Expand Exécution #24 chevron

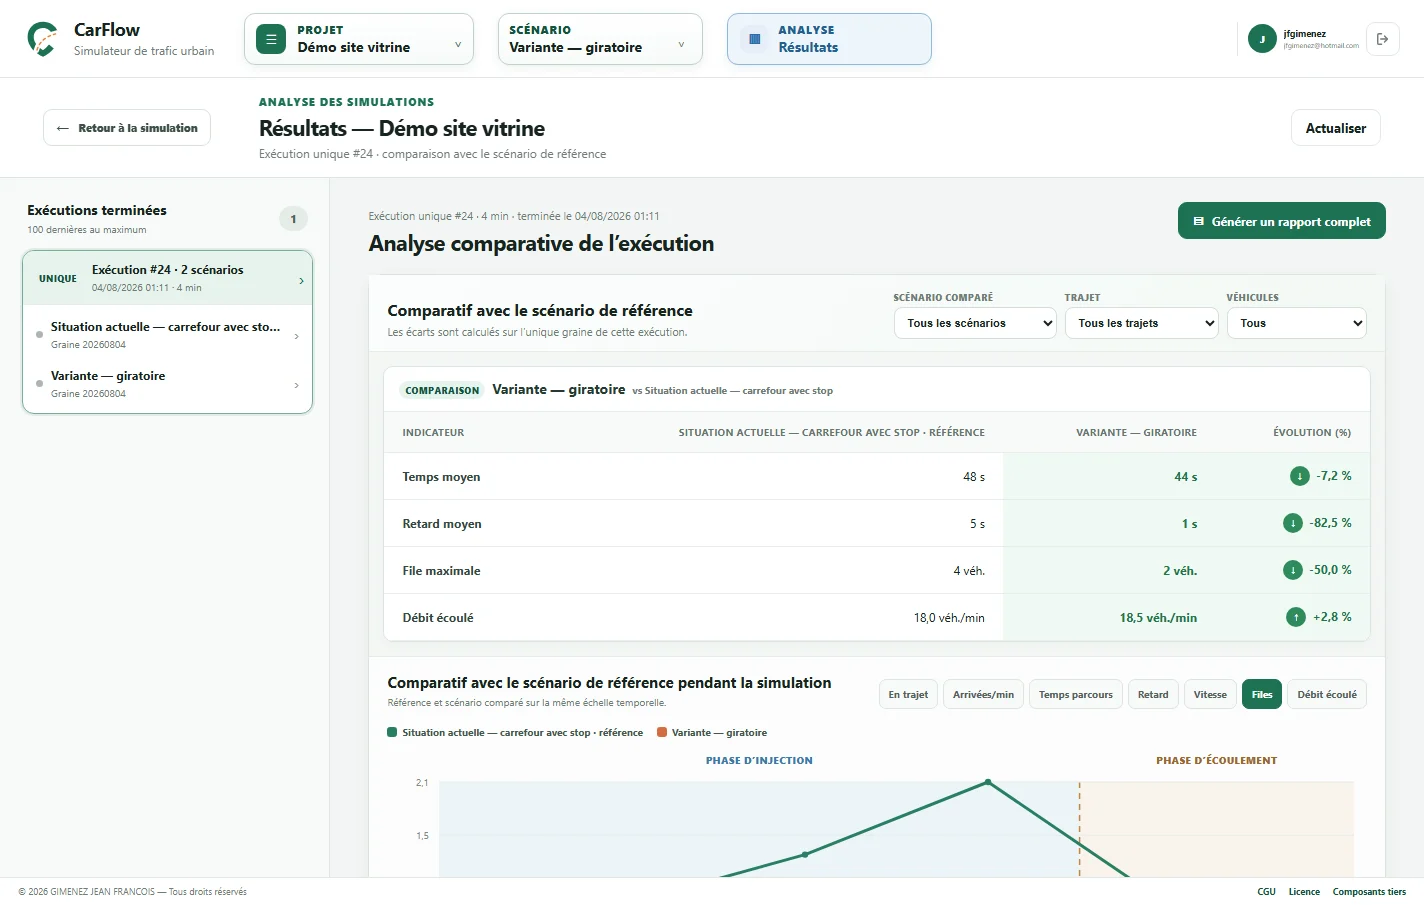pos(301,281)
